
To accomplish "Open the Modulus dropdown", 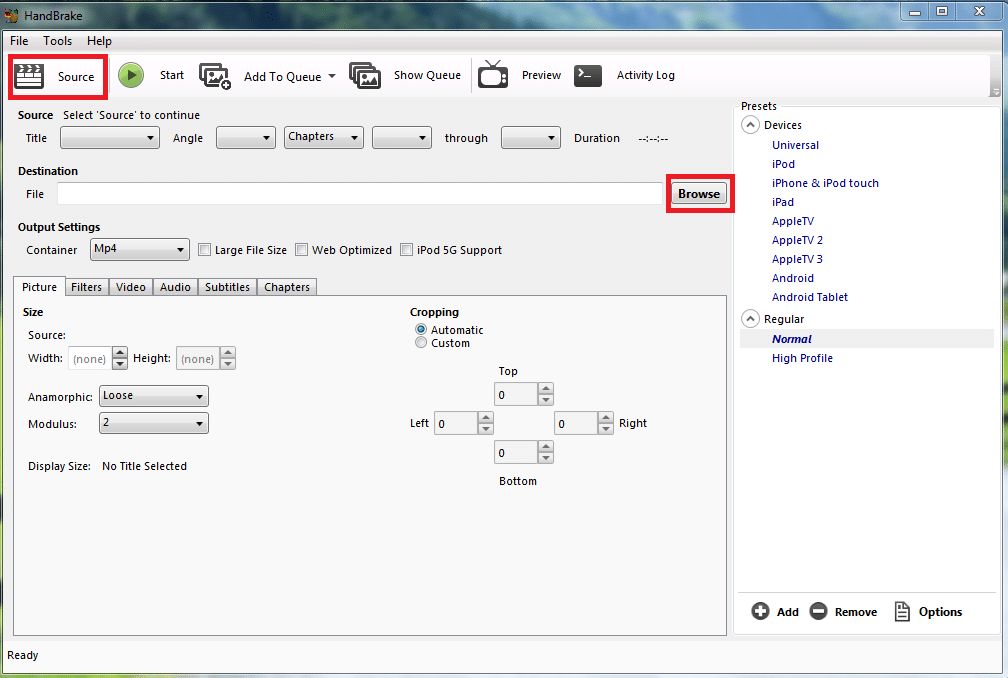I will tap(154, 424).
